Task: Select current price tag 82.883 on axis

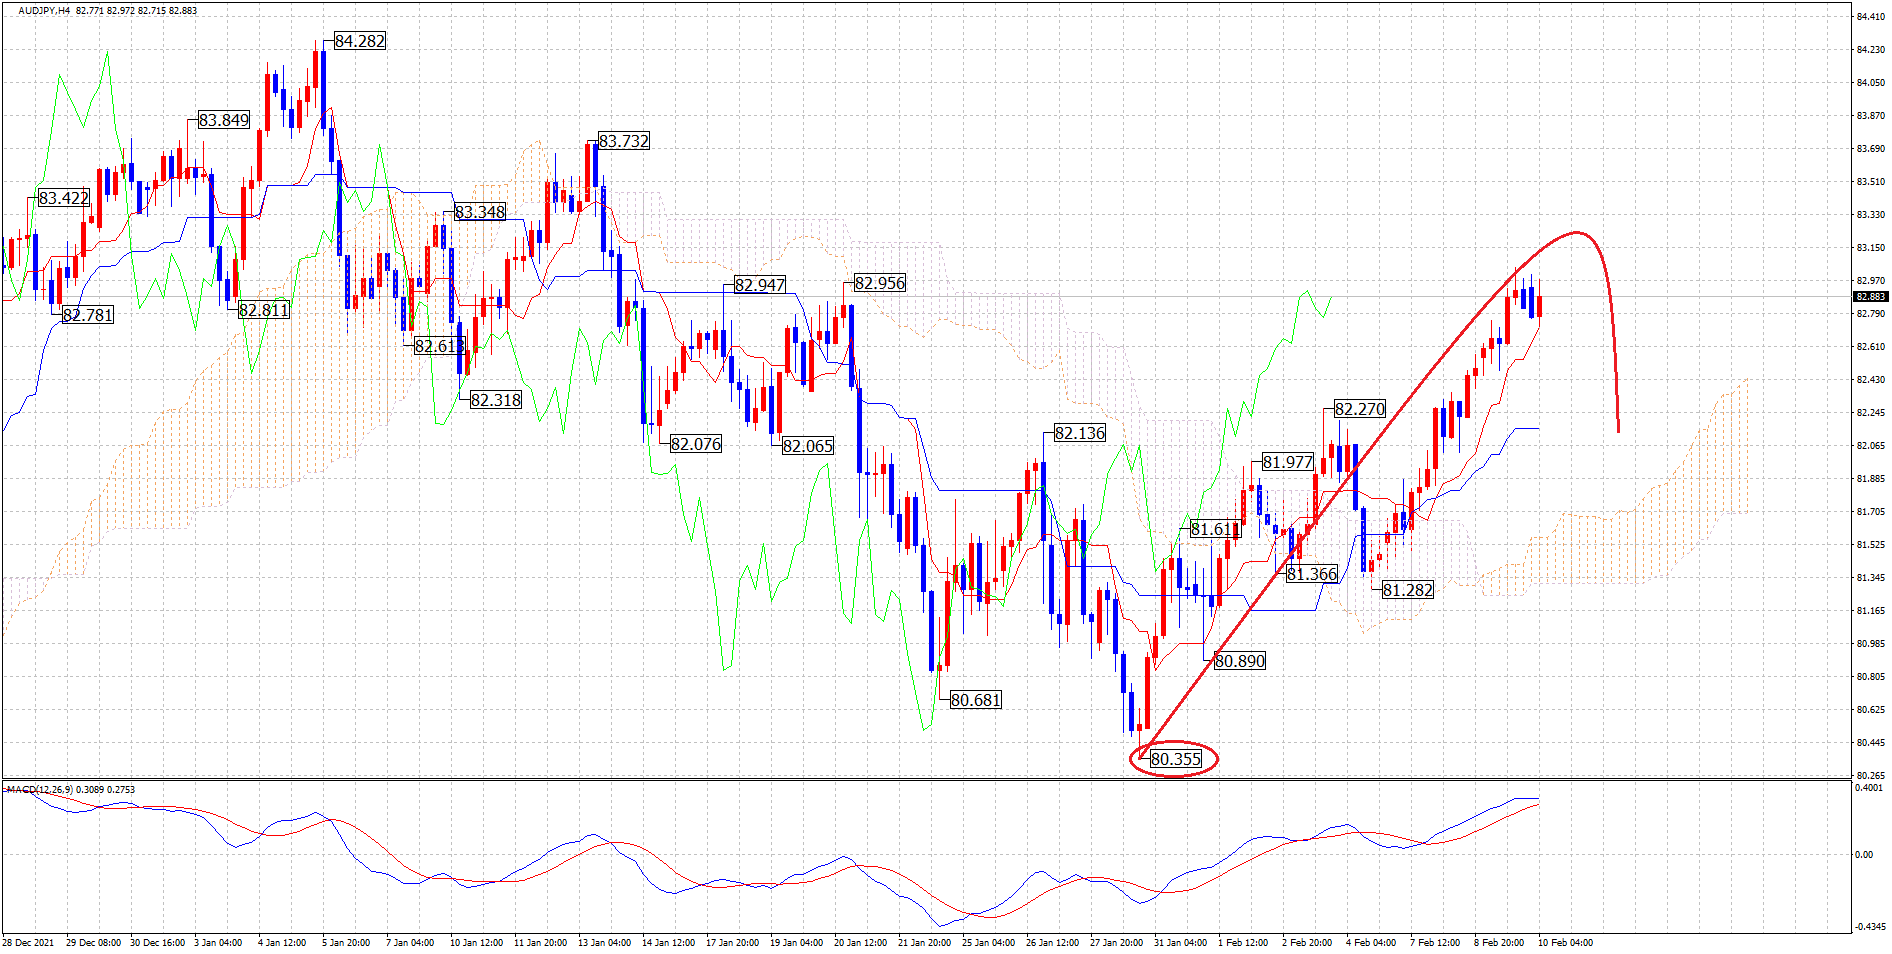Action: 1870,297
